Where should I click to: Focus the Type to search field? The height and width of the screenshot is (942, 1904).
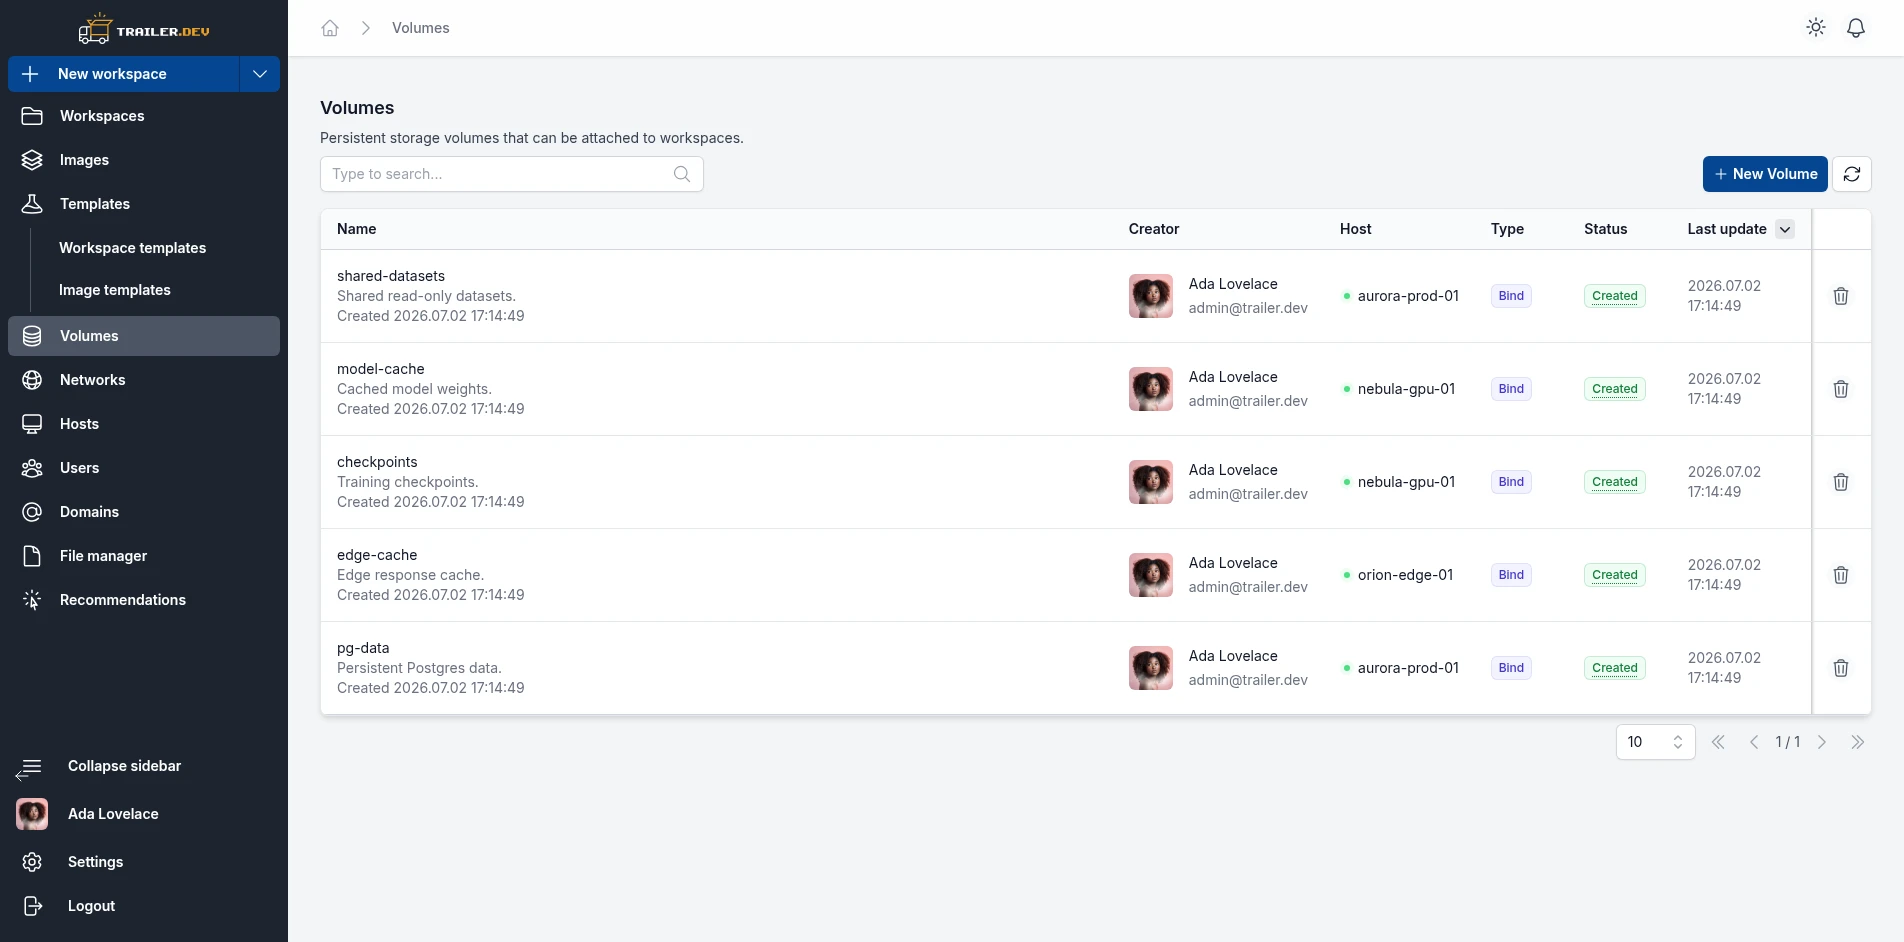coord(511,174)
